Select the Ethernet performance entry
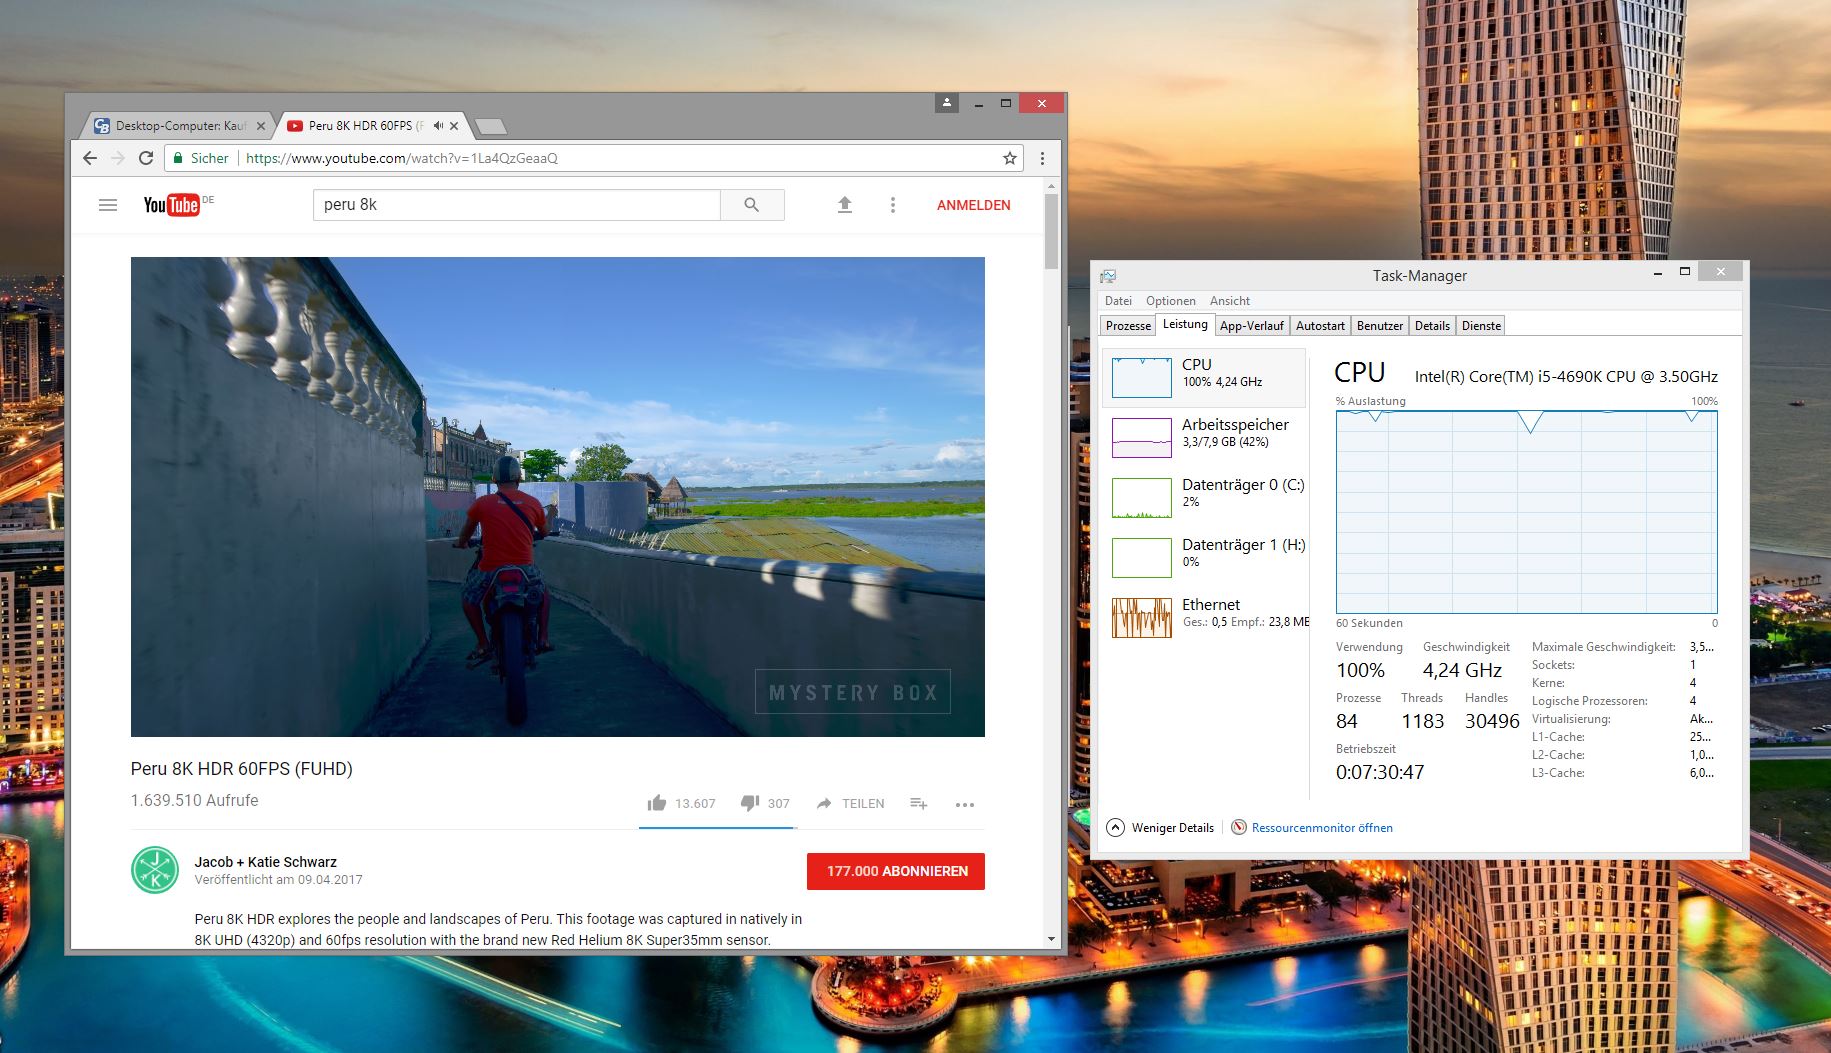 pyautogui.click(x=1204, y=617)
